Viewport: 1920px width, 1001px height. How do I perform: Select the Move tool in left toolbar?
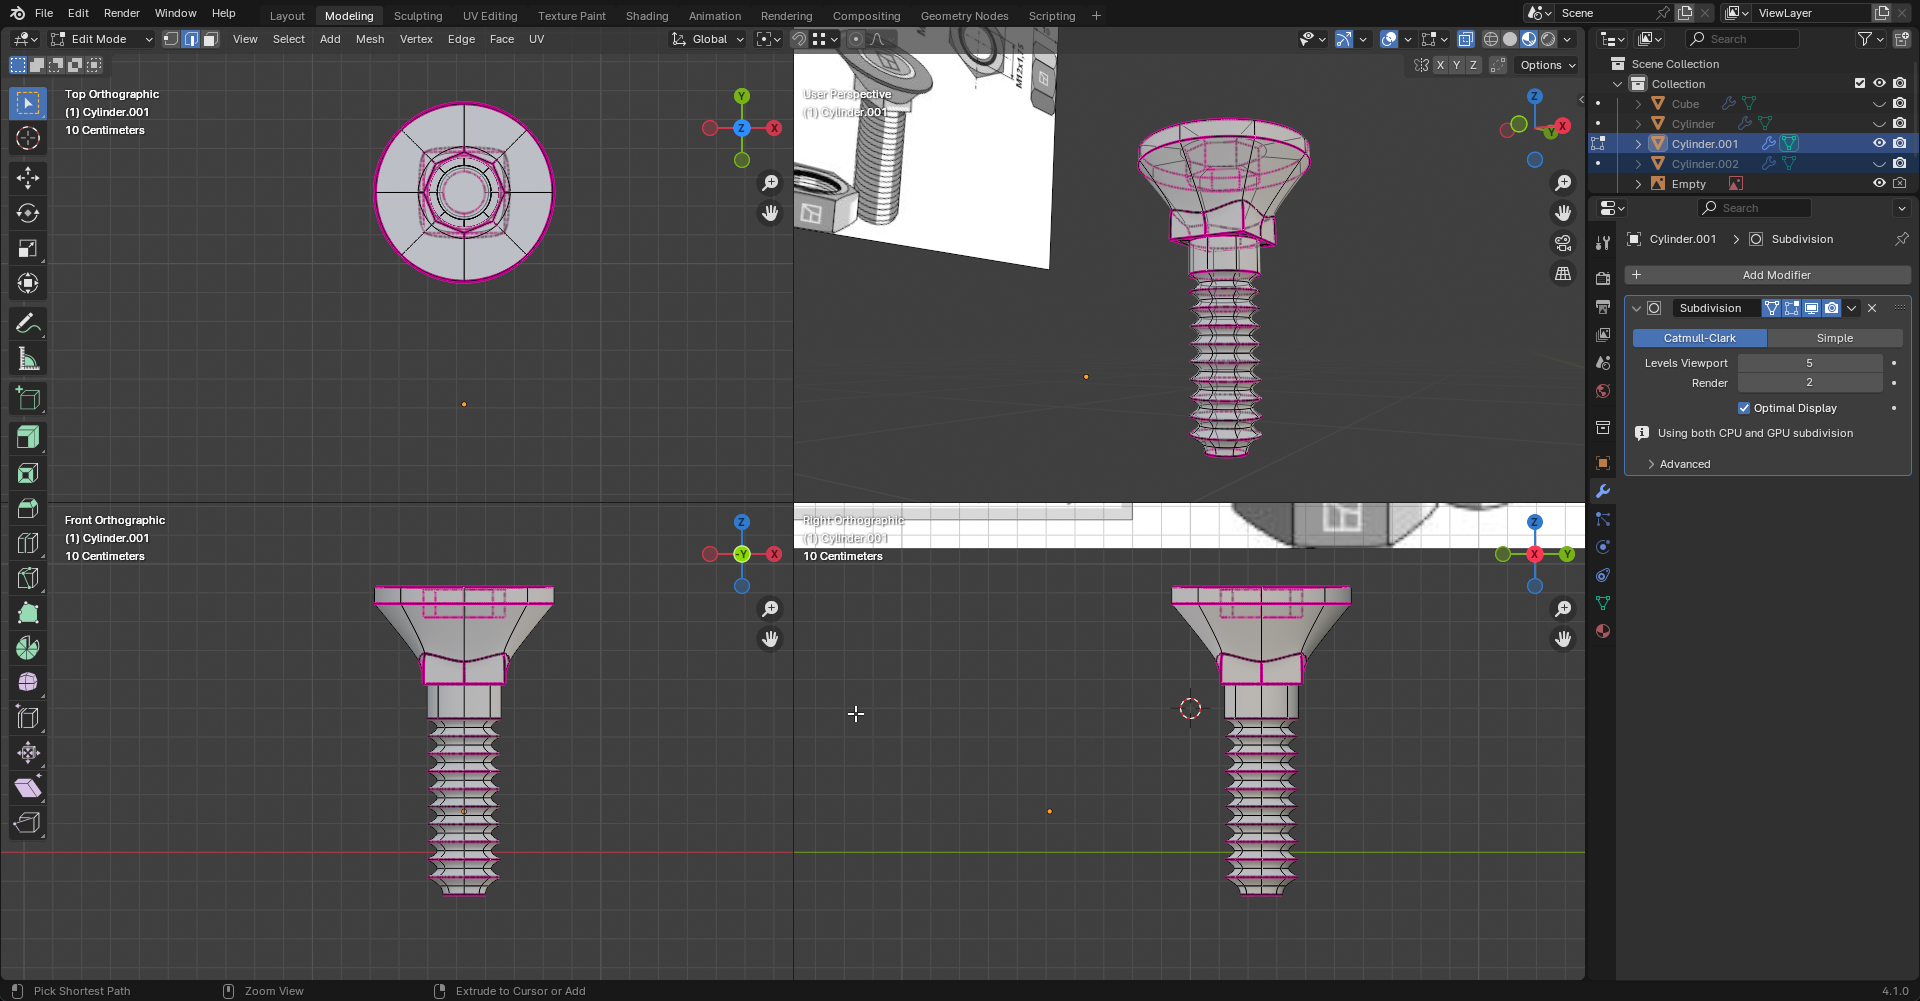pyautogui.click(x=28, y=178)
